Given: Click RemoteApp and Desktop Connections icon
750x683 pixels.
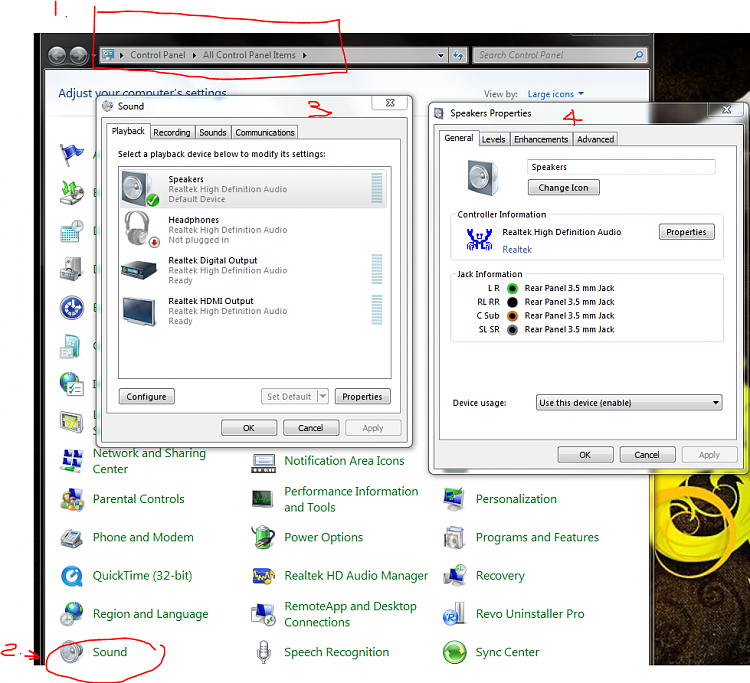Looking at the screenshot, I should (x=264, y=615).
